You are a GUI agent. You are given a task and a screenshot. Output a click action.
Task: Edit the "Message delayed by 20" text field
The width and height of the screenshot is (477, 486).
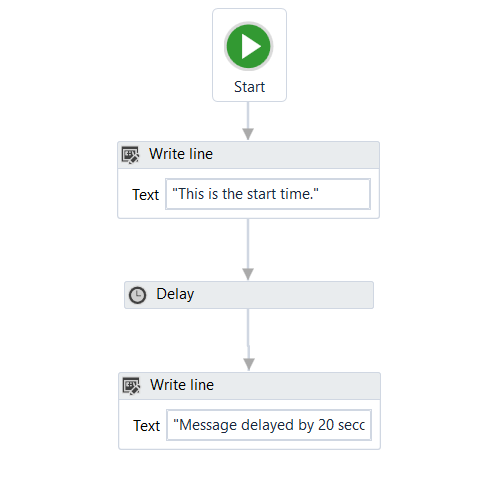coord(269,425)
